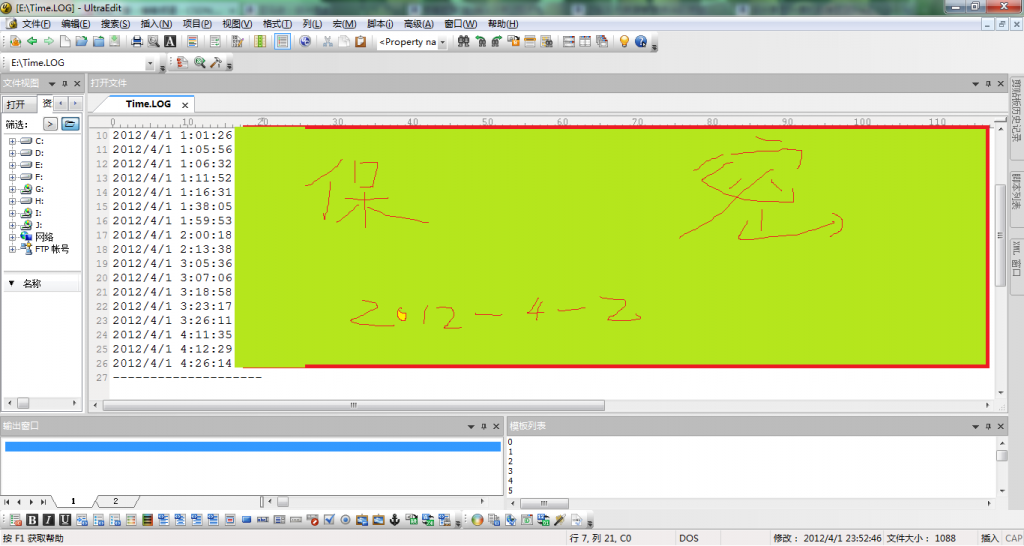The width and height of the screenshot is (1024, 546).
Task: Click the green magnifier icon beside the path box
Action: [x=200, y=62]
